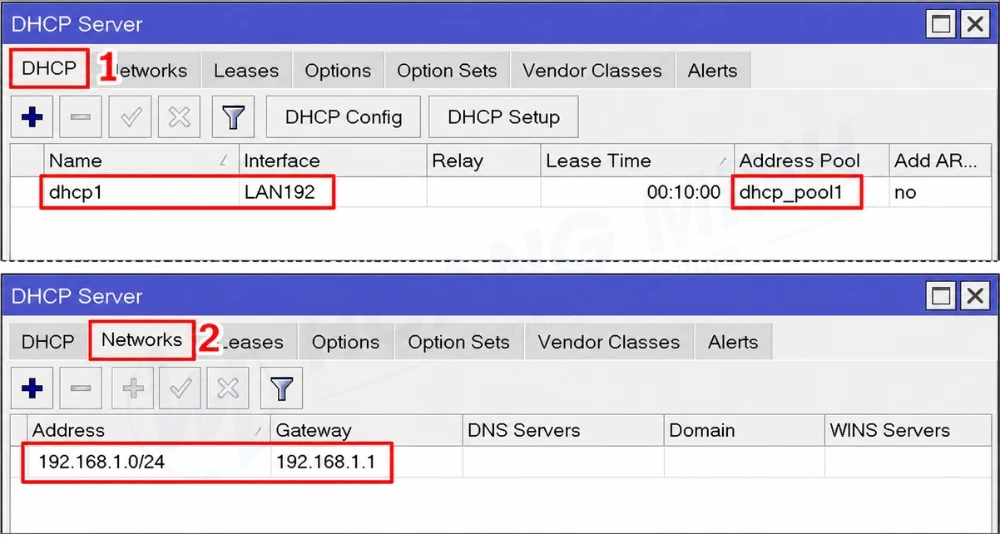Remove network with minus icon in bottom window

coord(80,388)
